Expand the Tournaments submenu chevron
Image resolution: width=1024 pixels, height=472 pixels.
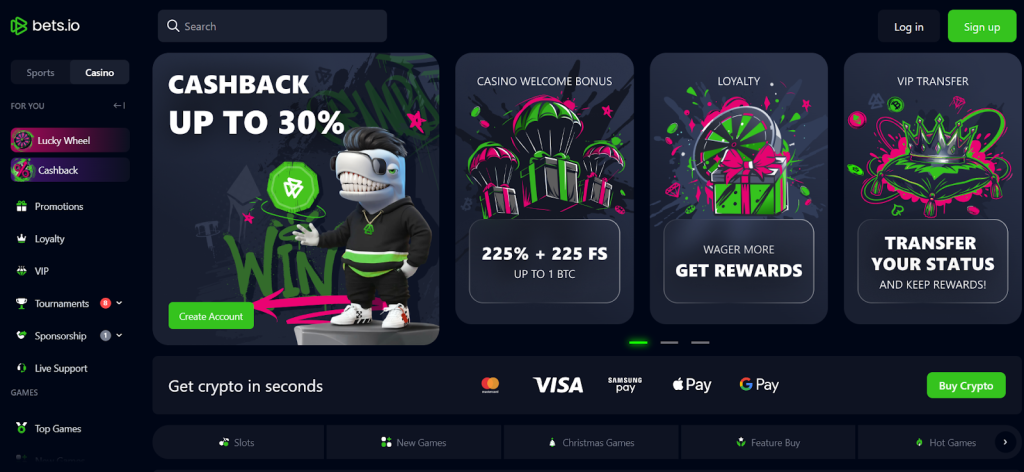pos(120,304)
